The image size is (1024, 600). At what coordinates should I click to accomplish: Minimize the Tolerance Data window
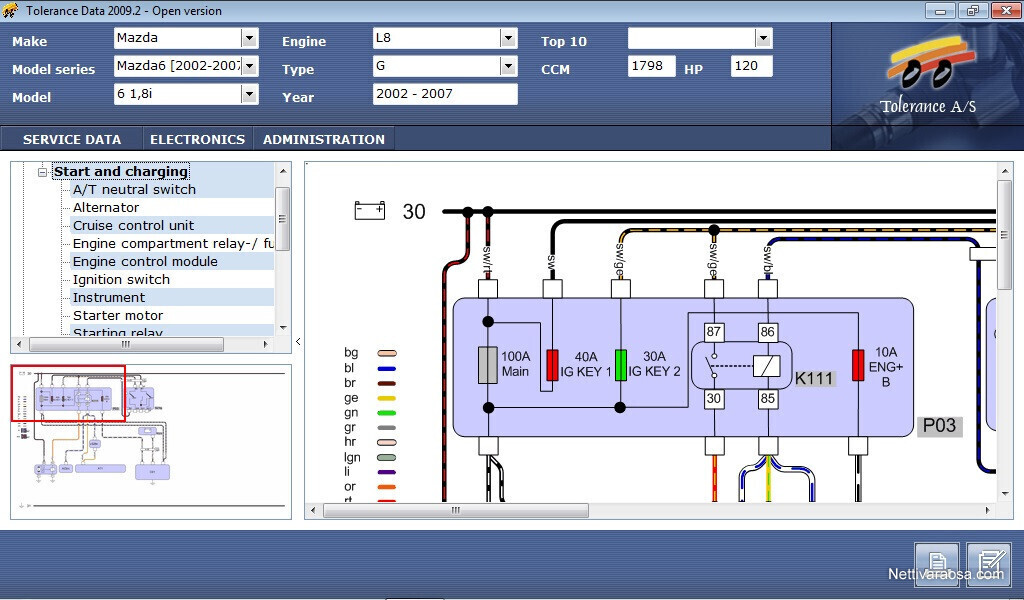click(940, 11)
